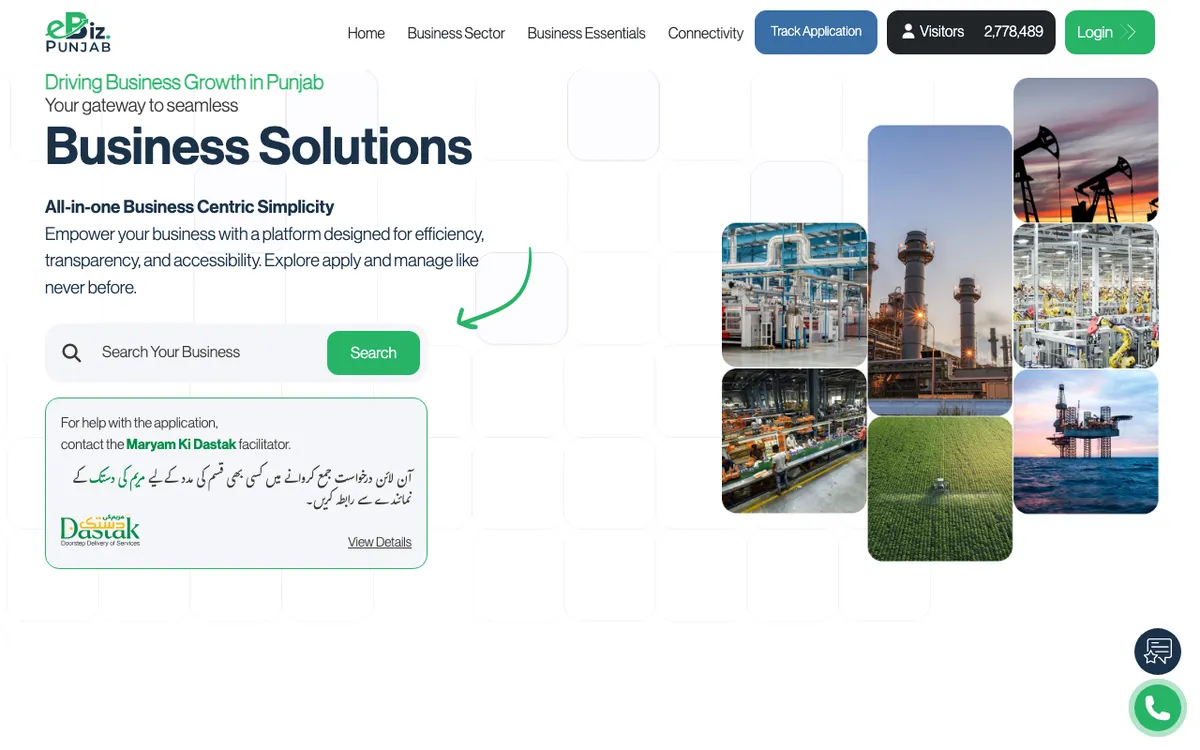Click the green Search button
Screen dimensions: 1200x750
point(373,353)
